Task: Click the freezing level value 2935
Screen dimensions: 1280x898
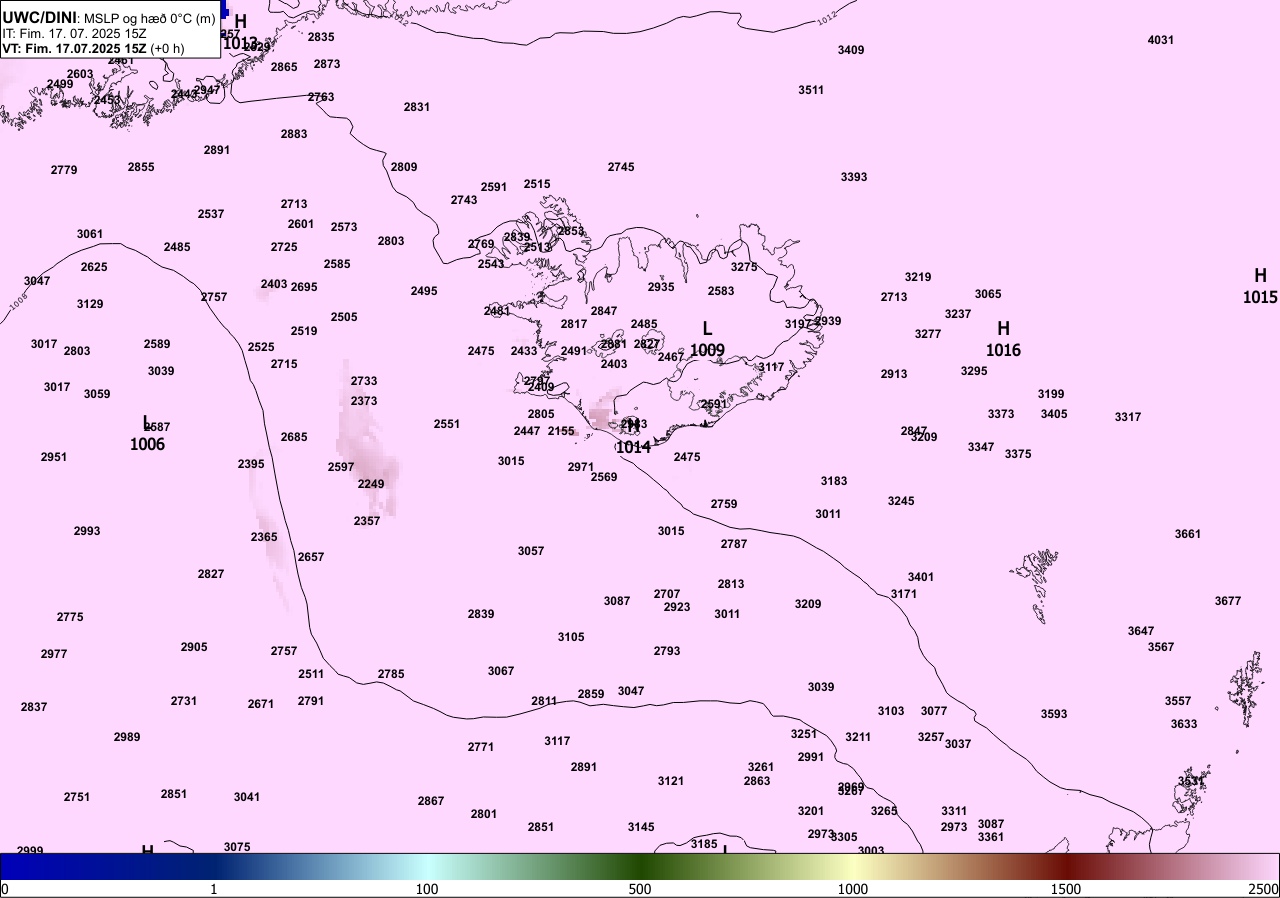Action: [x=661, y=287]
